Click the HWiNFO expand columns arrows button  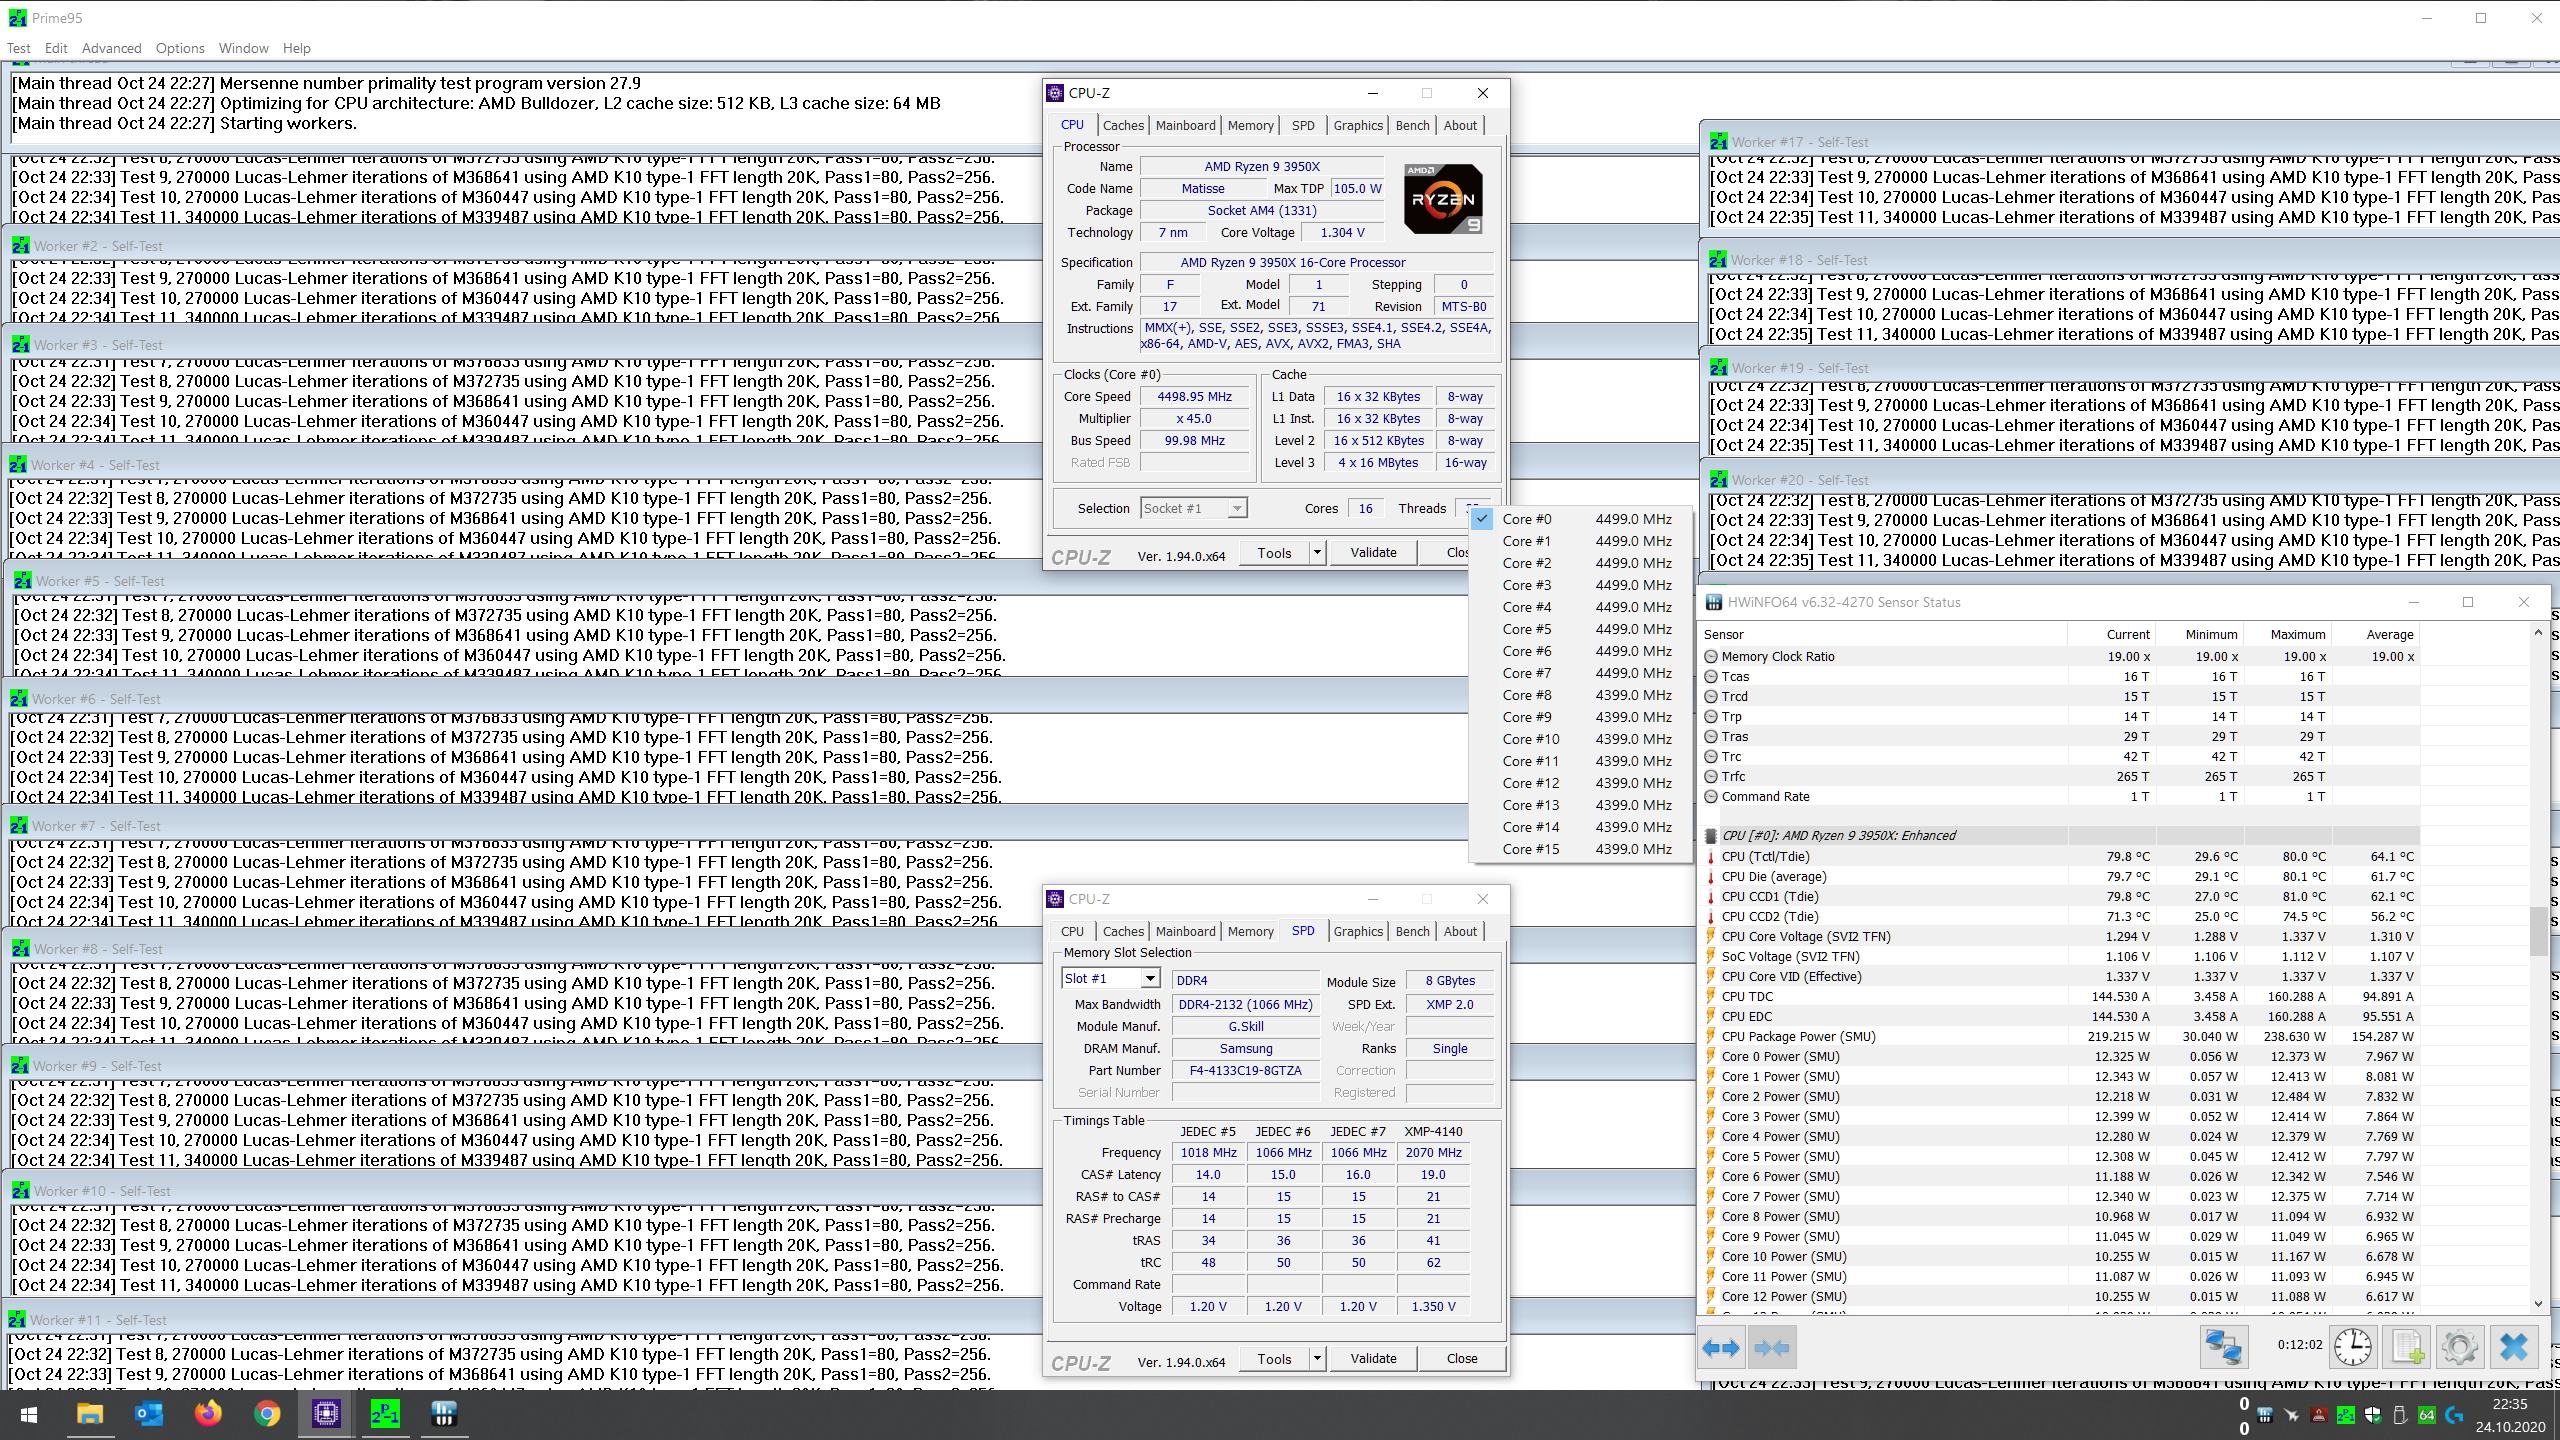[1721, 1347]
